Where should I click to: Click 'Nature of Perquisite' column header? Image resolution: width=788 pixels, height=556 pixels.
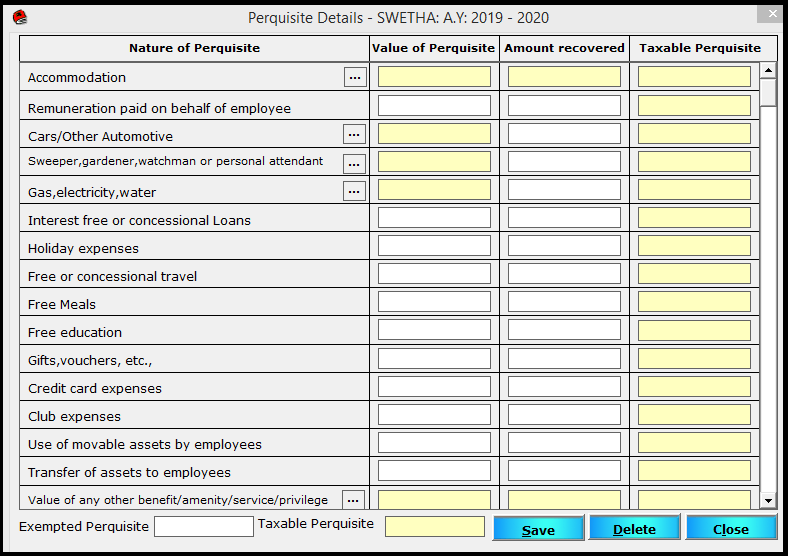(x=194, y=48)
